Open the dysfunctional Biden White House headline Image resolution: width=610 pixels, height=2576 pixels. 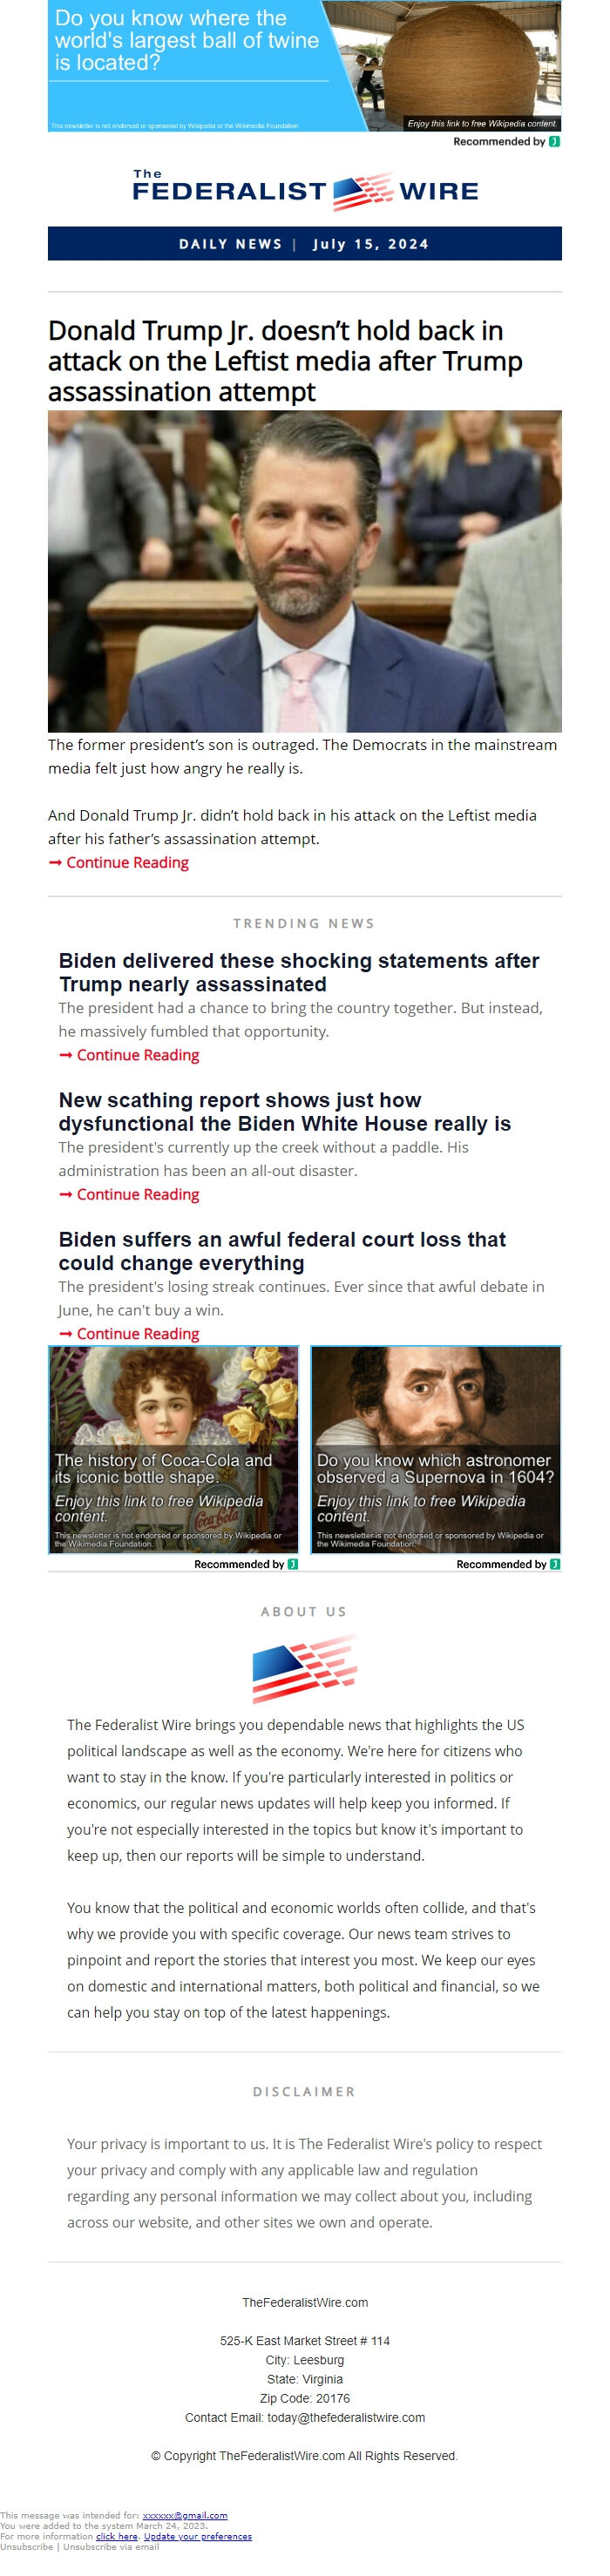[285, 1111]
